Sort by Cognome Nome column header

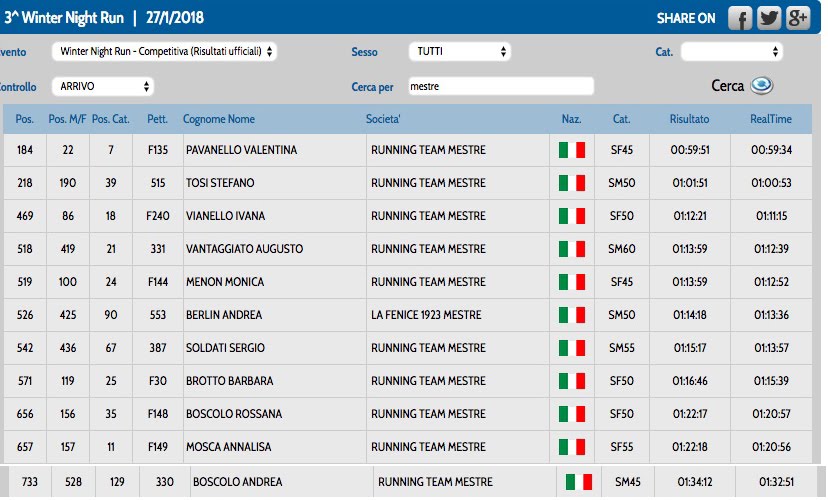pyautogui.click(x=219, y=119)
